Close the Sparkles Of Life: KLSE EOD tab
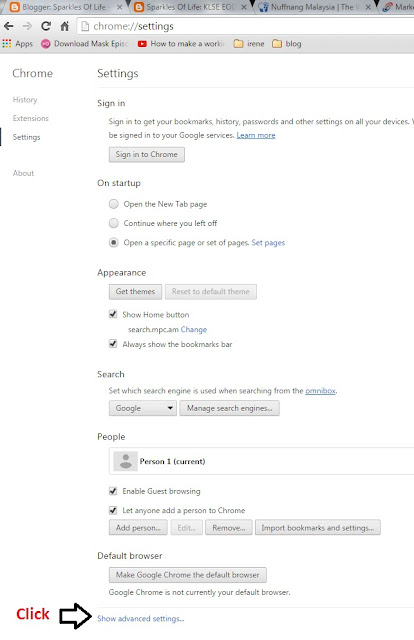 pyautogui.click(x=244, y=7)
